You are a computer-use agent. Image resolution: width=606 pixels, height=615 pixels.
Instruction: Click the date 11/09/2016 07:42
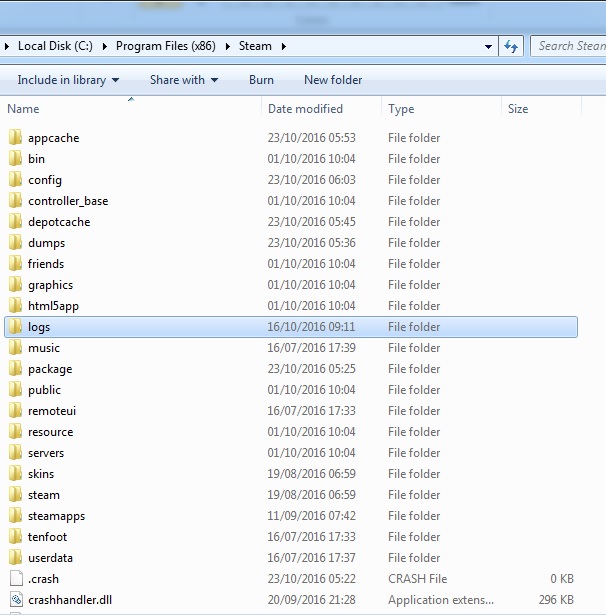coord(311,516)
